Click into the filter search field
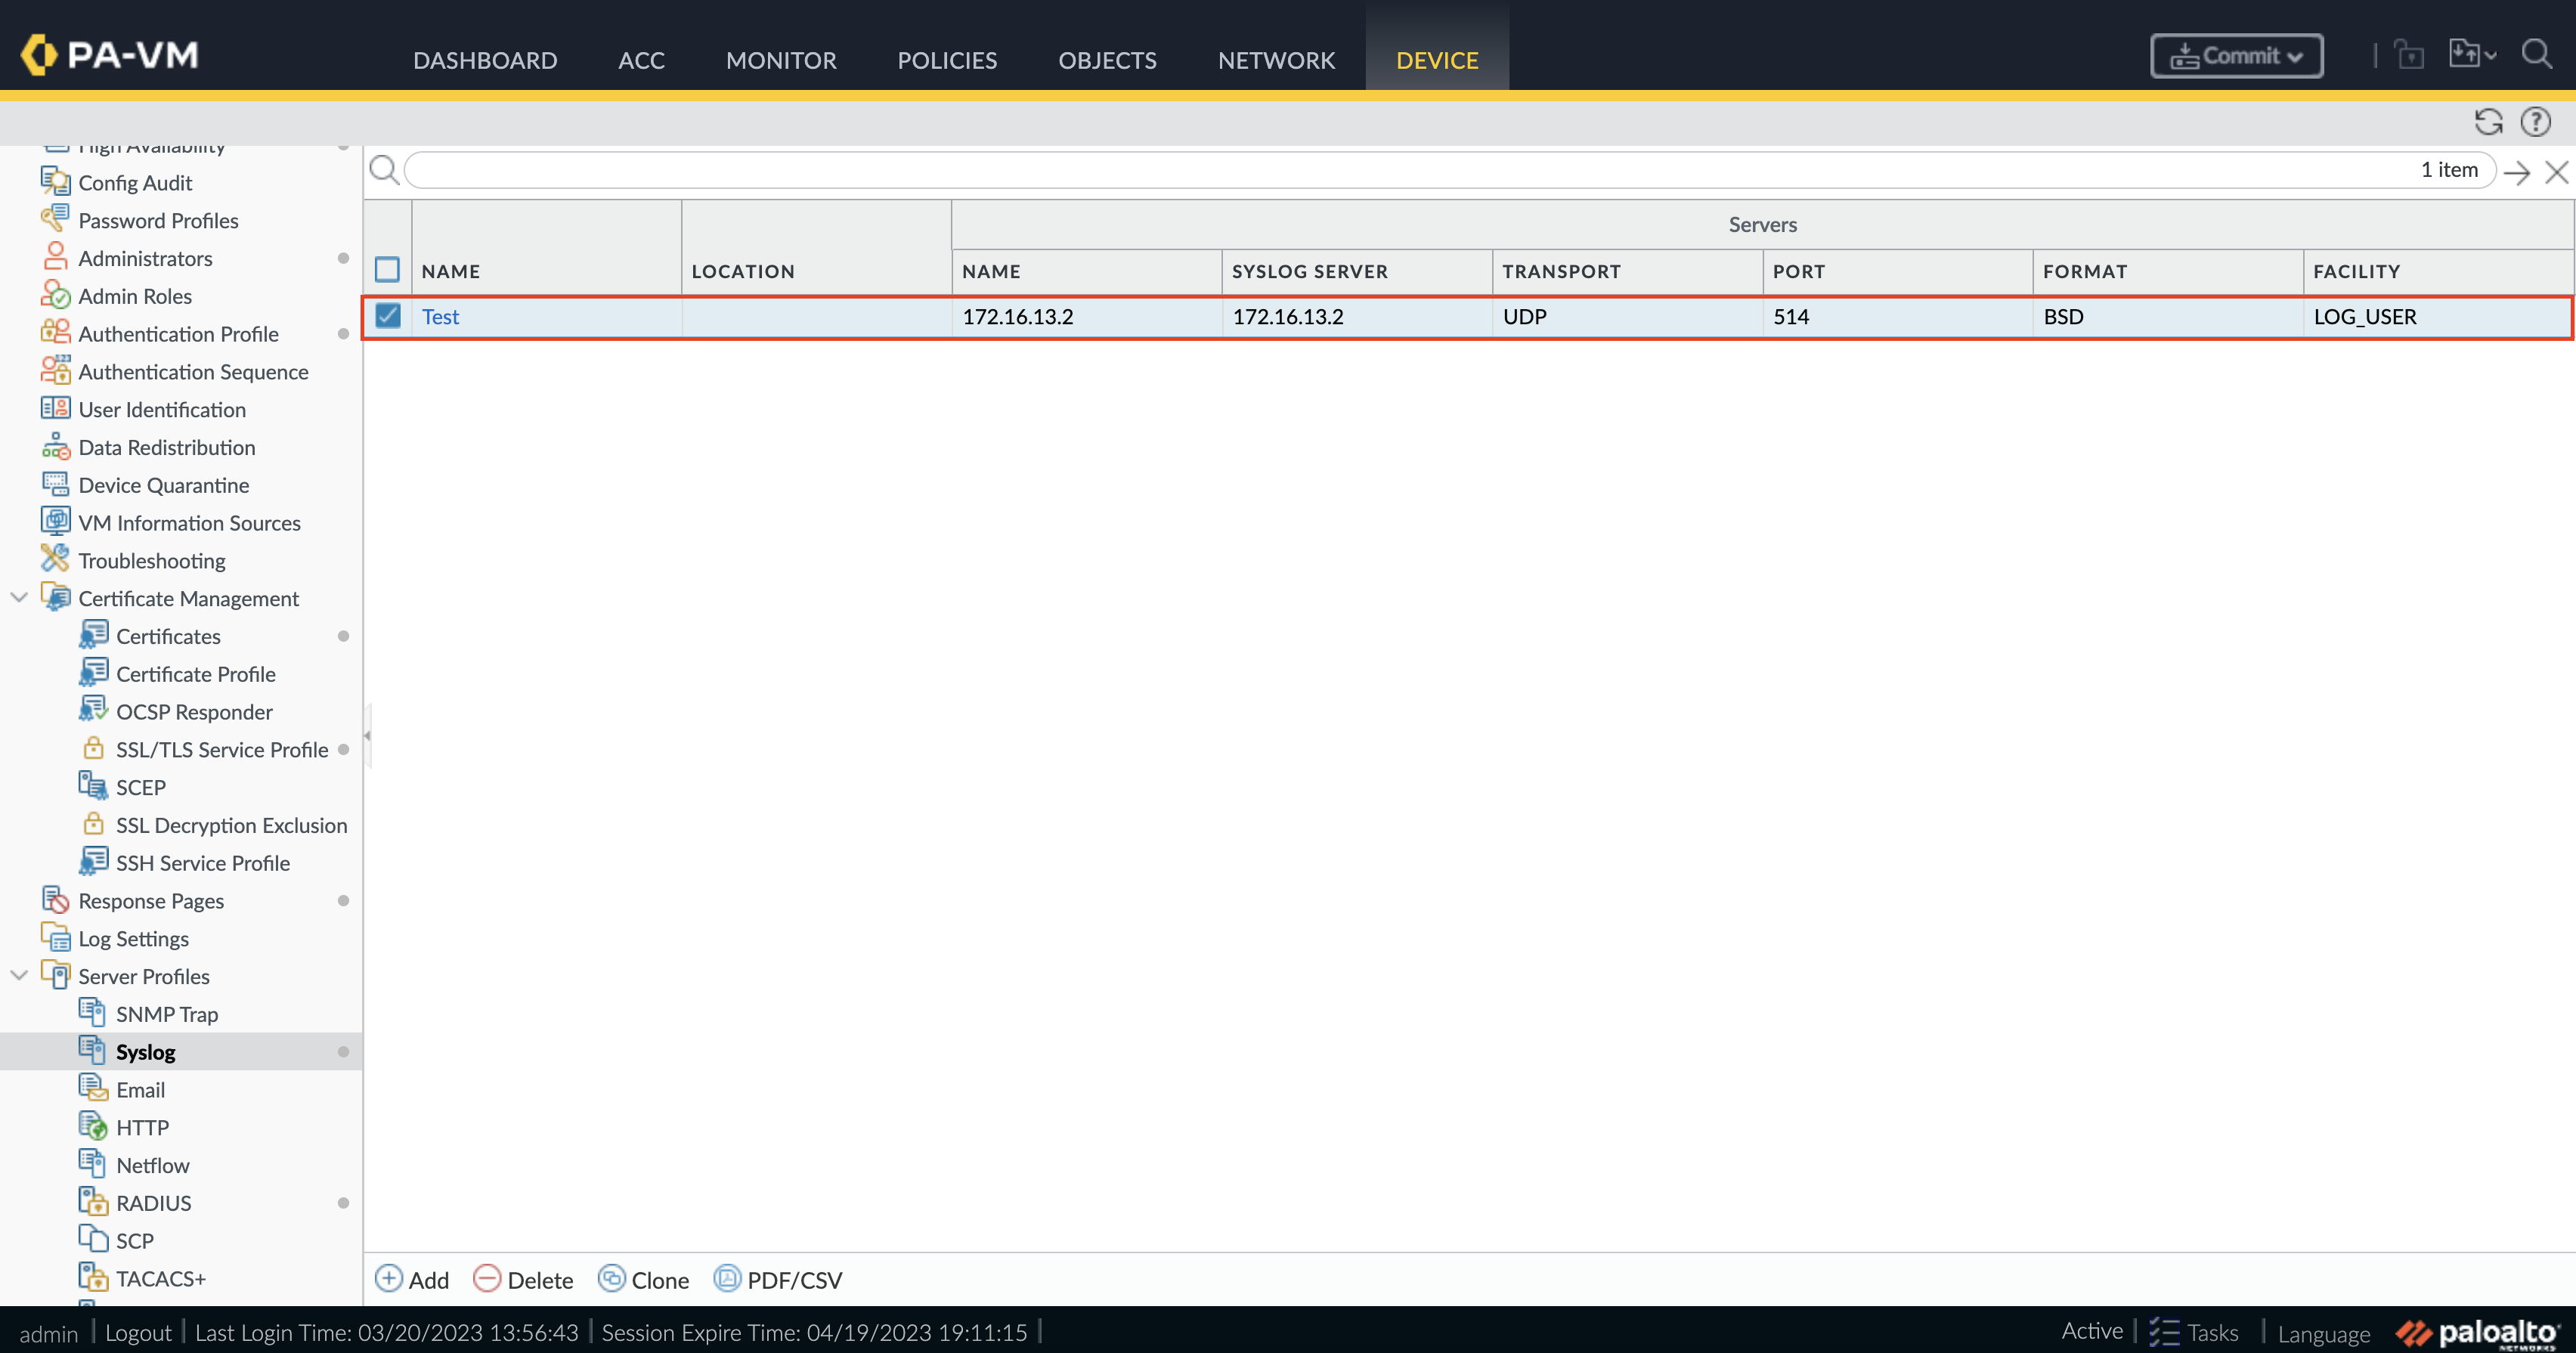This screenshot has height=1353, width=2576. pos(1400,171)
